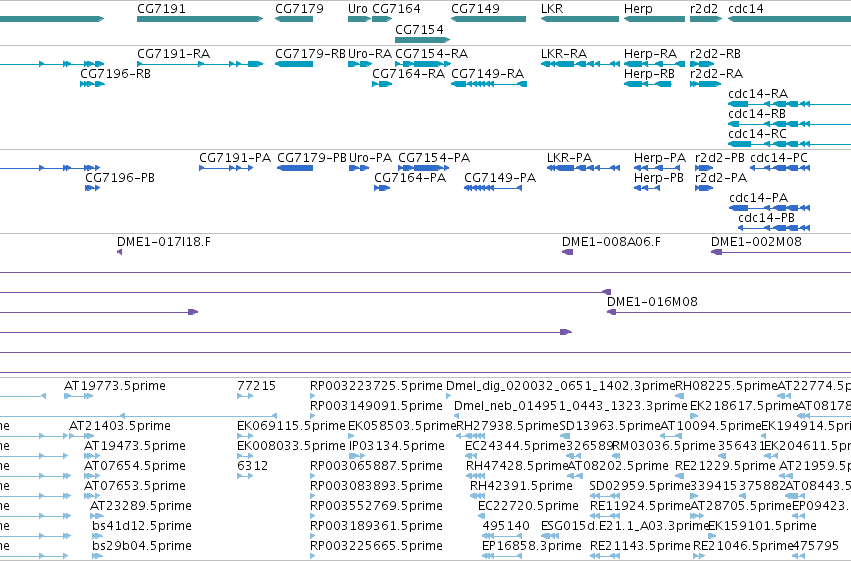
Task: Select the CG7149-PA protein feature
Action: 493,188
